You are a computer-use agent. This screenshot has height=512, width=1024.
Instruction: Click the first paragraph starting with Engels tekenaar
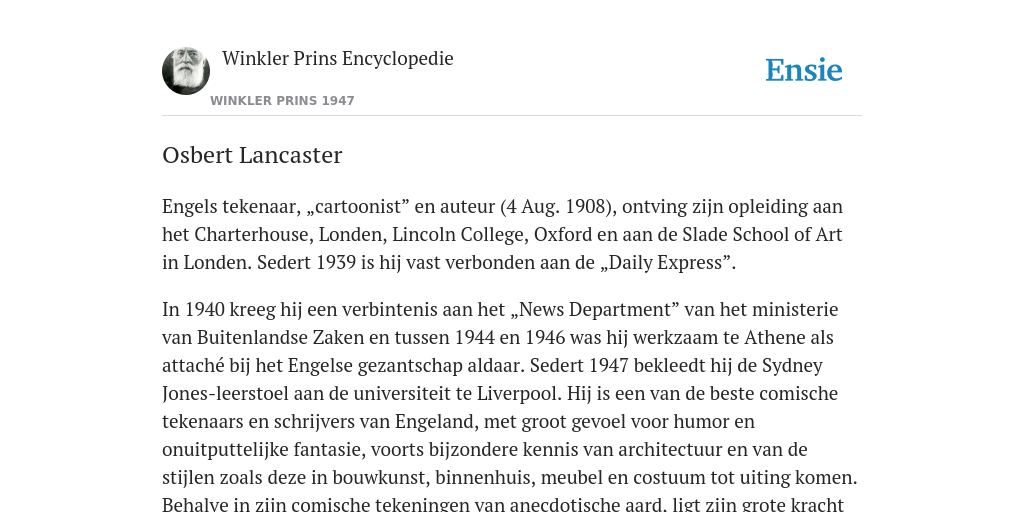503,234
